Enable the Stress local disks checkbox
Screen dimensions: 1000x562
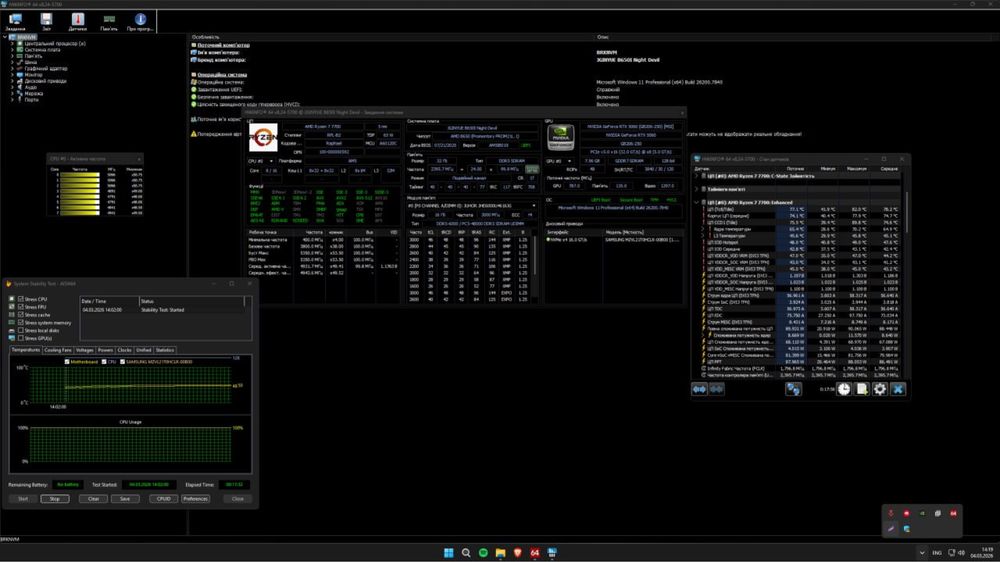[21, 330]
